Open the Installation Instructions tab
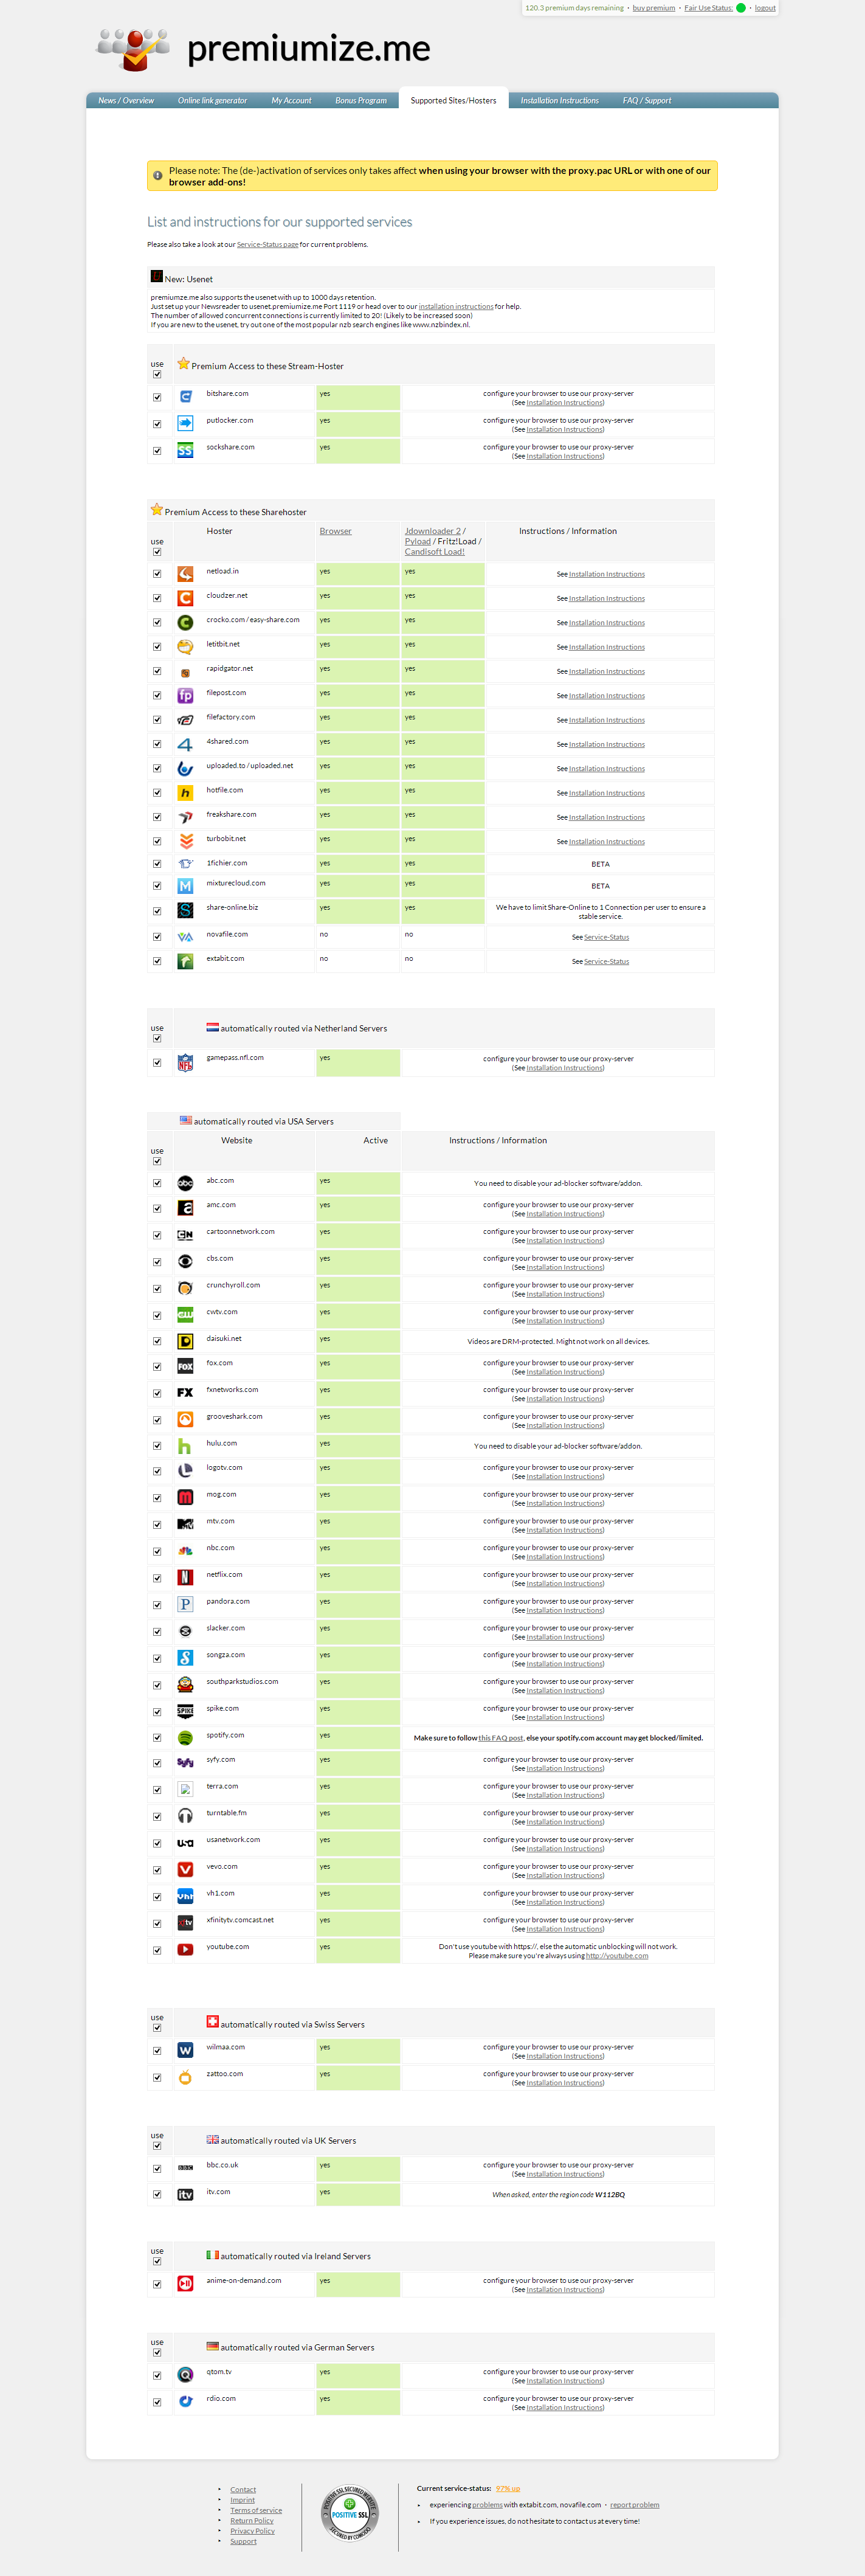865x2576 pixels. 559,101
